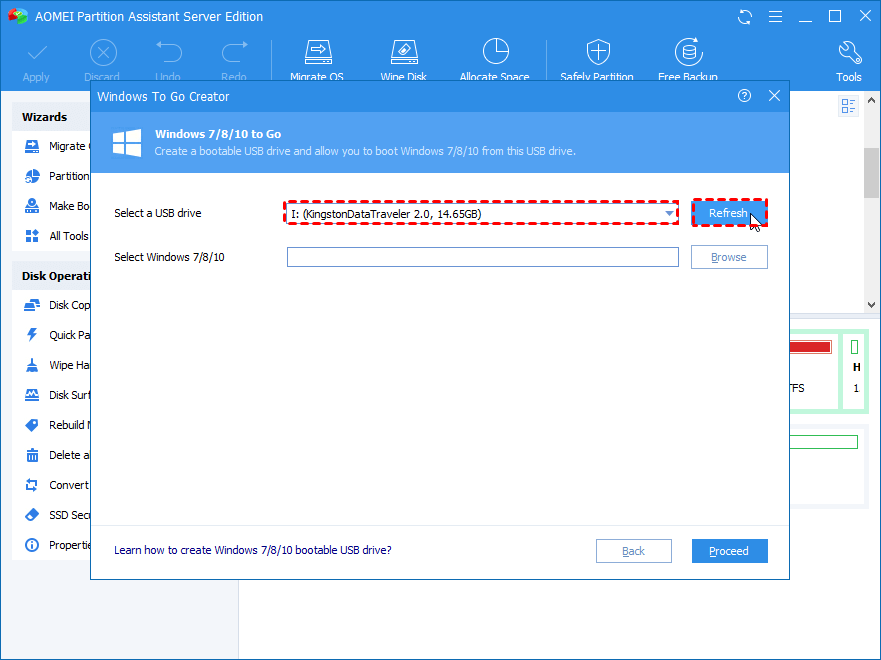
Task: Click the Wipe Hard Drive sidebar icon
Action: click(32, 365)
